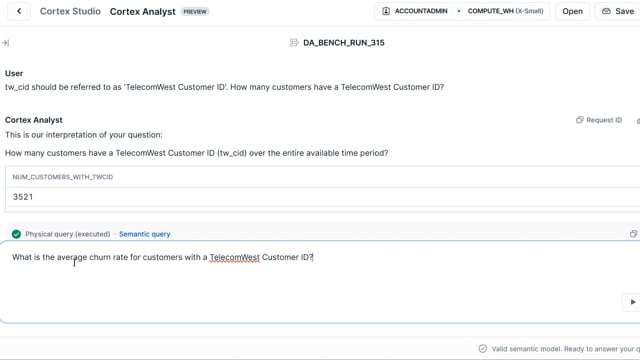Click the misspelled TelecomWest word in input

point(235,257)
